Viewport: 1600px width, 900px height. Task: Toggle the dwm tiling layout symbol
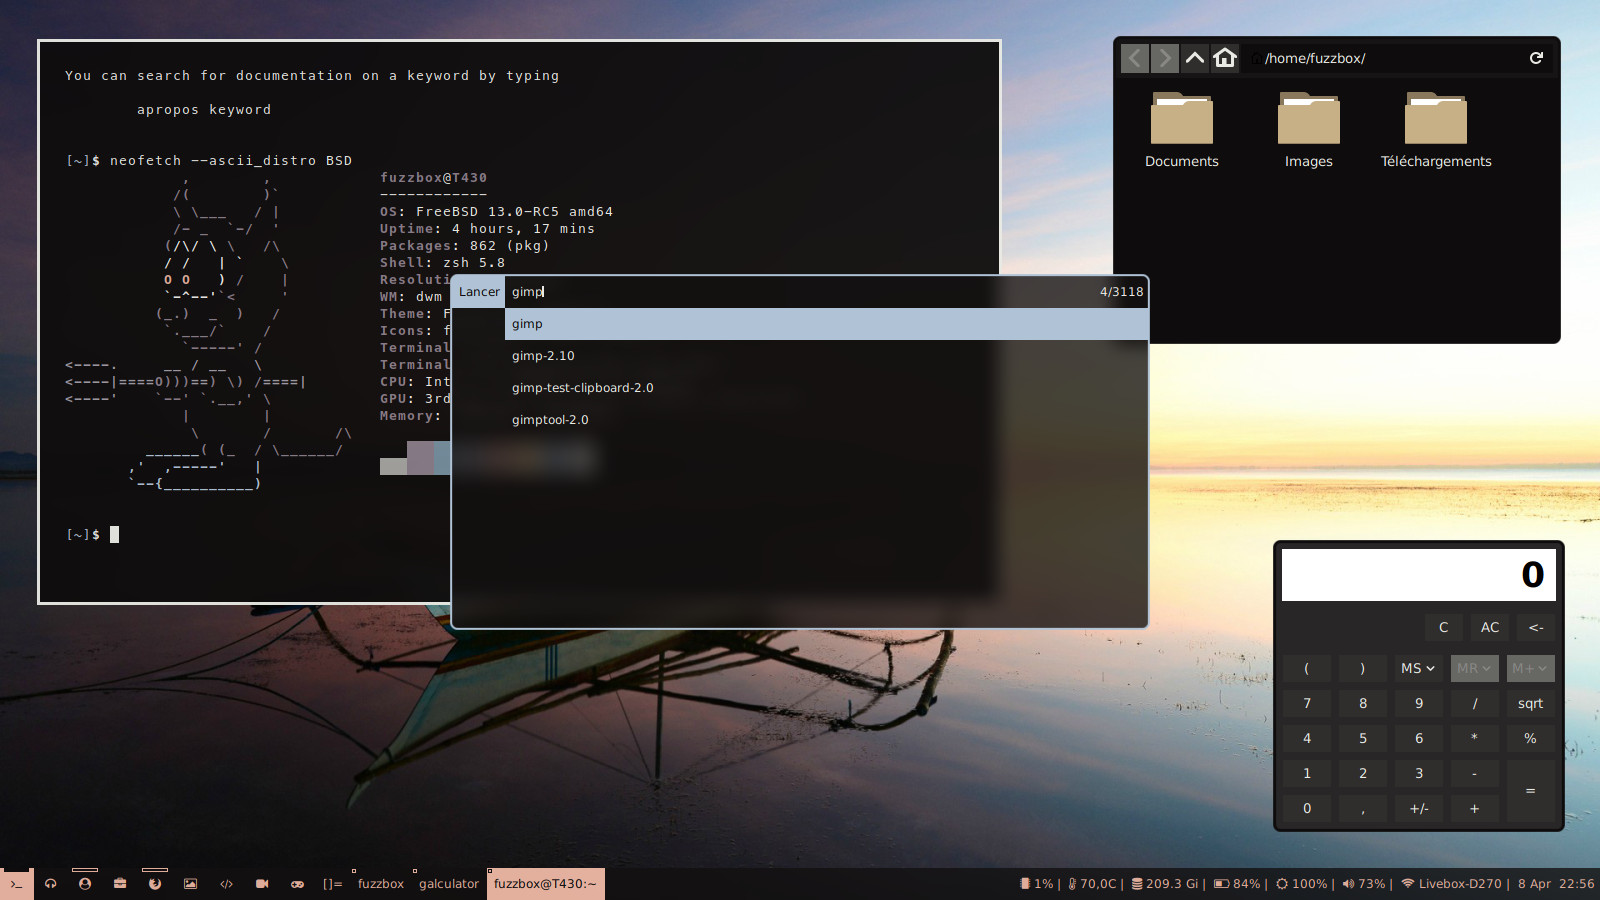[x=332, y=884]
